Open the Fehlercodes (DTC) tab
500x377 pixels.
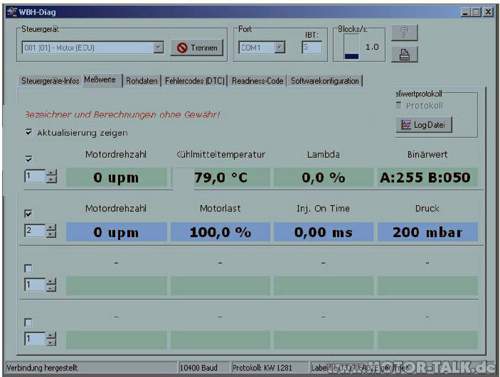coord(195,81)
